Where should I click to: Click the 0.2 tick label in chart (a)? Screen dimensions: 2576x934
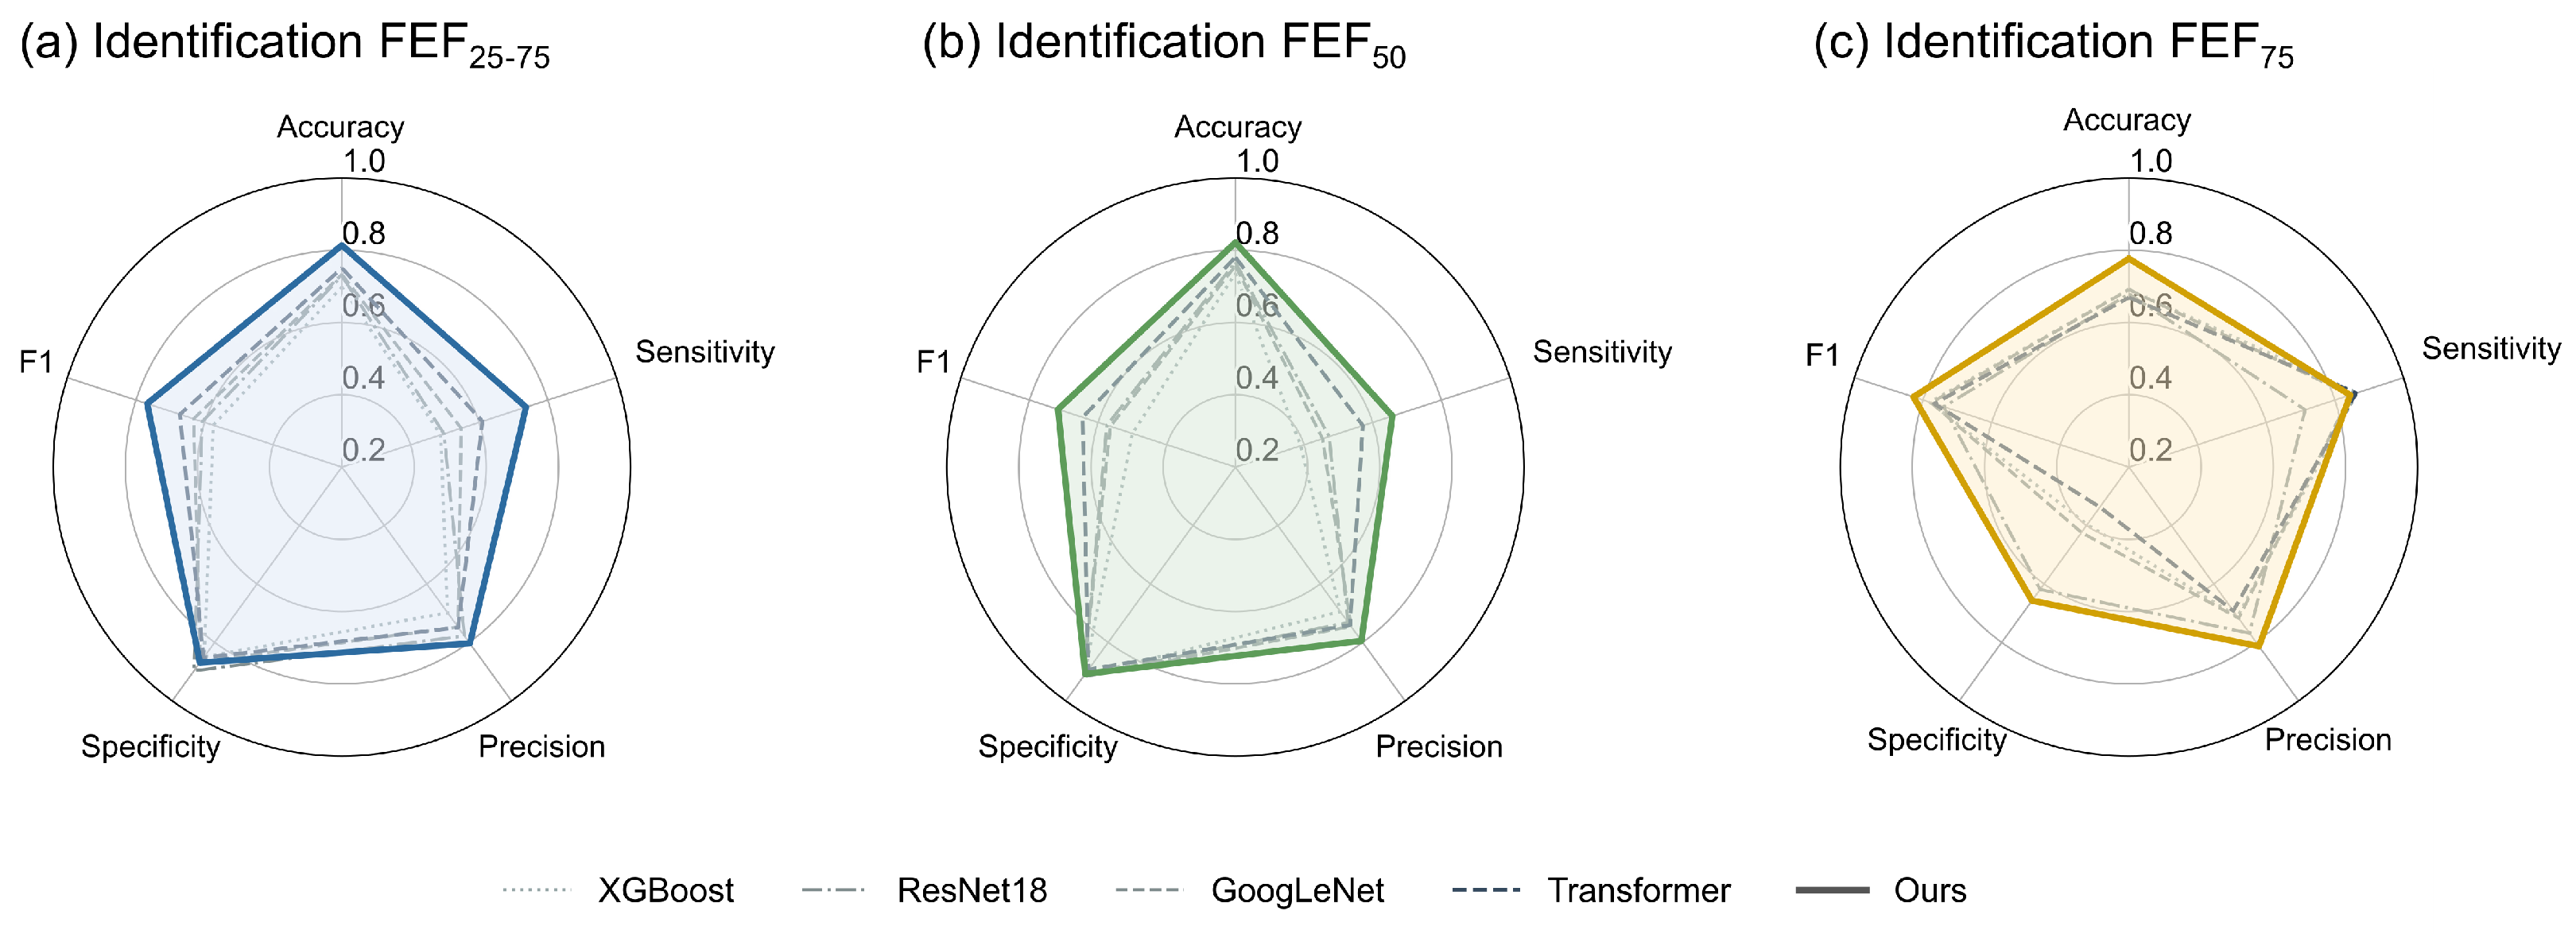tap(364, 450)
